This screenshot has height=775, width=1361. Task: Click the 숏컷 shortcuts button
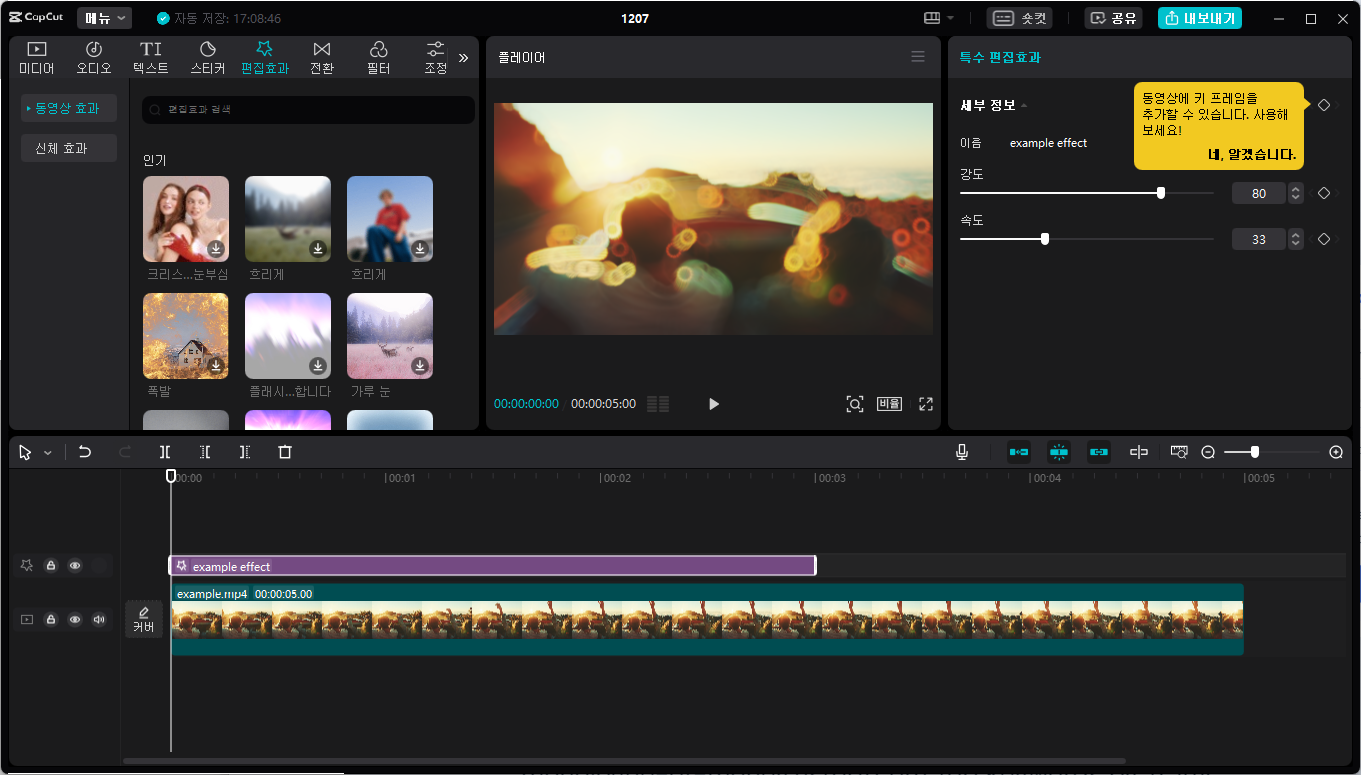coord(1019,18)
